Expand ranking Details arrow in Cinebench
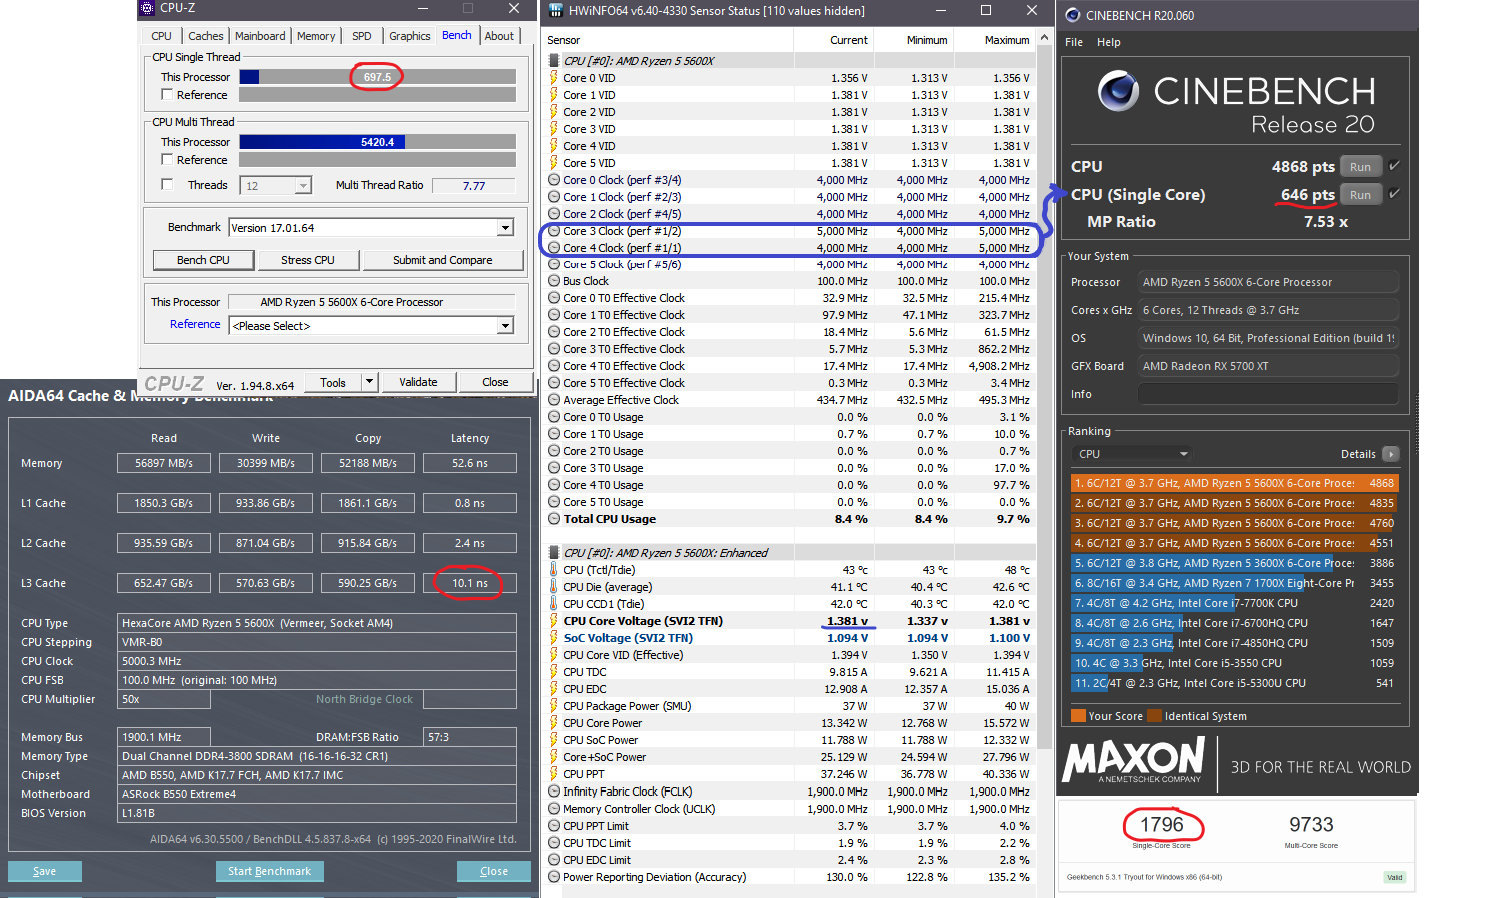The width and height of the screenshot is (1502, 898). (x=1390, y=454)
